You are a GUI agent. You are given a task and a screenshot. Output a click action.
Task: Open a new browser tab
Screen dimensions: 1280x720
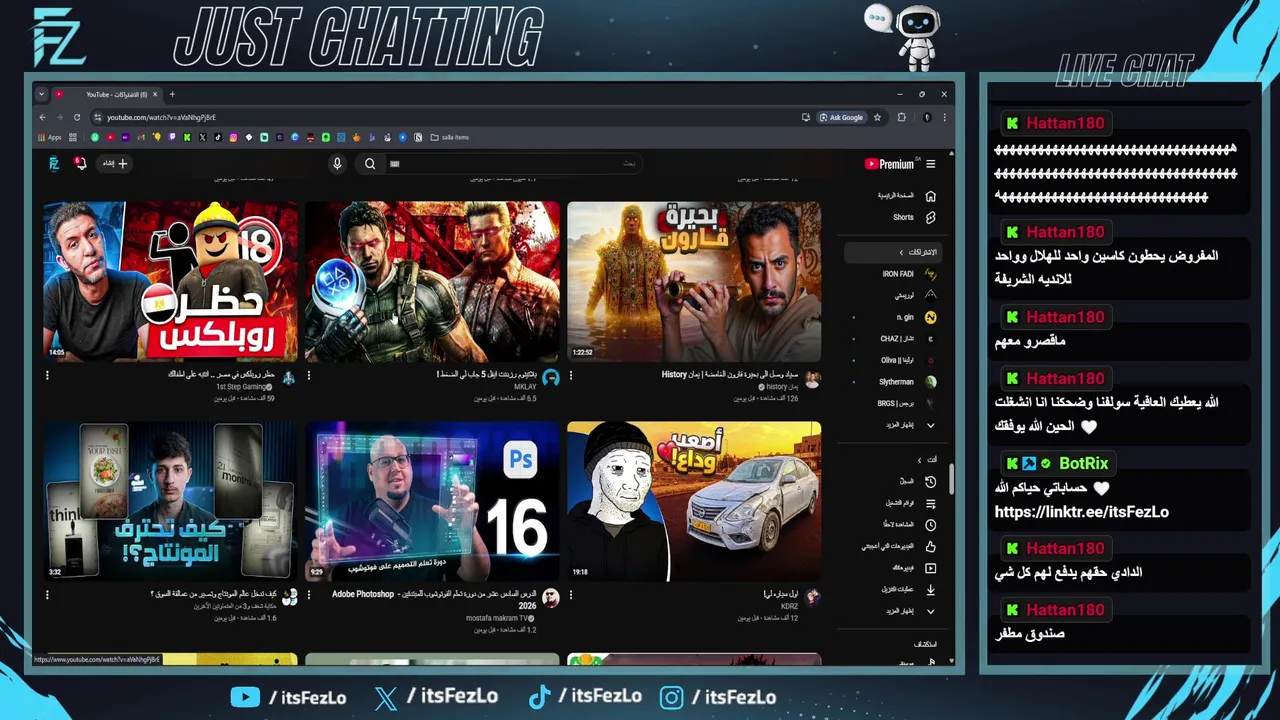tap(172, 94)
